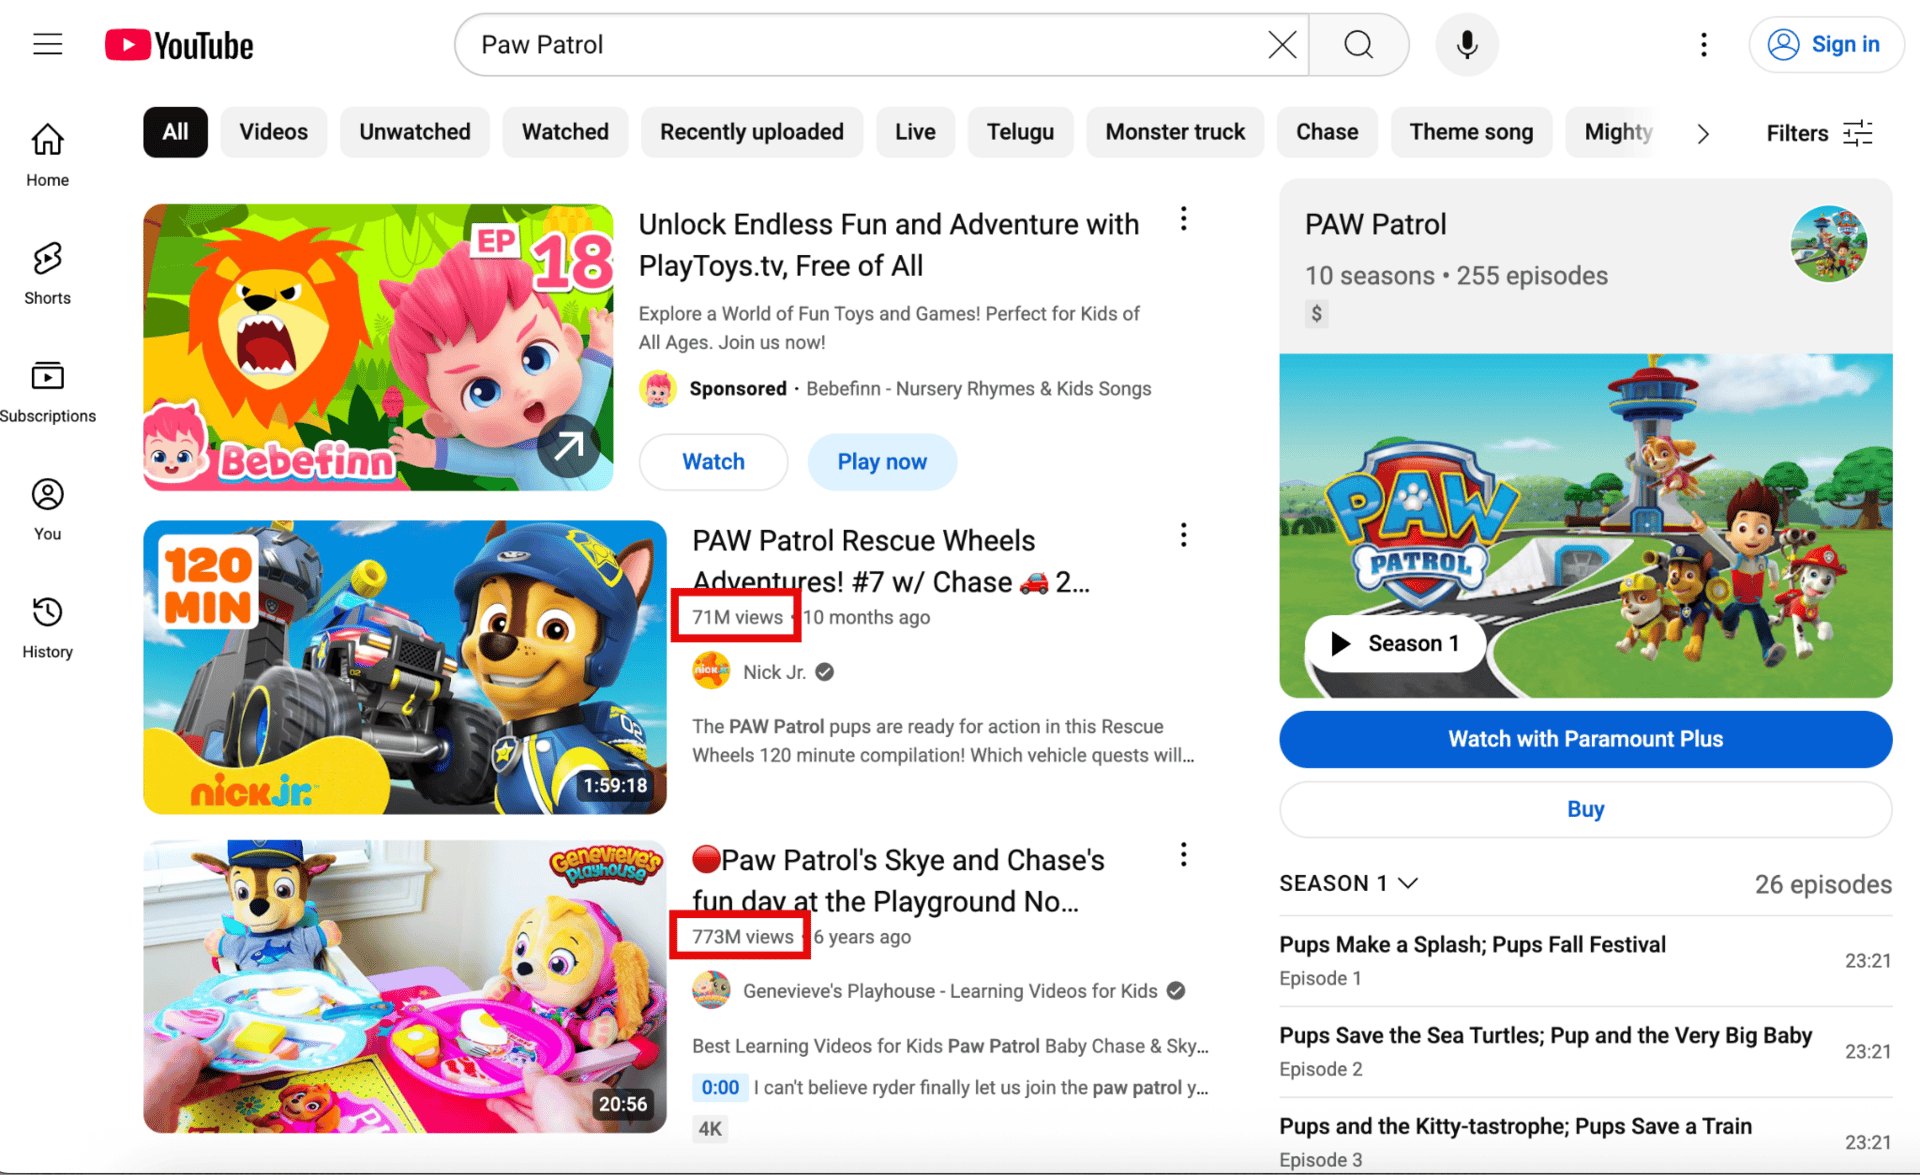Show more filter chips with right arrow
Viewport: 1920px width, 1175px height.
(1703, 133)
